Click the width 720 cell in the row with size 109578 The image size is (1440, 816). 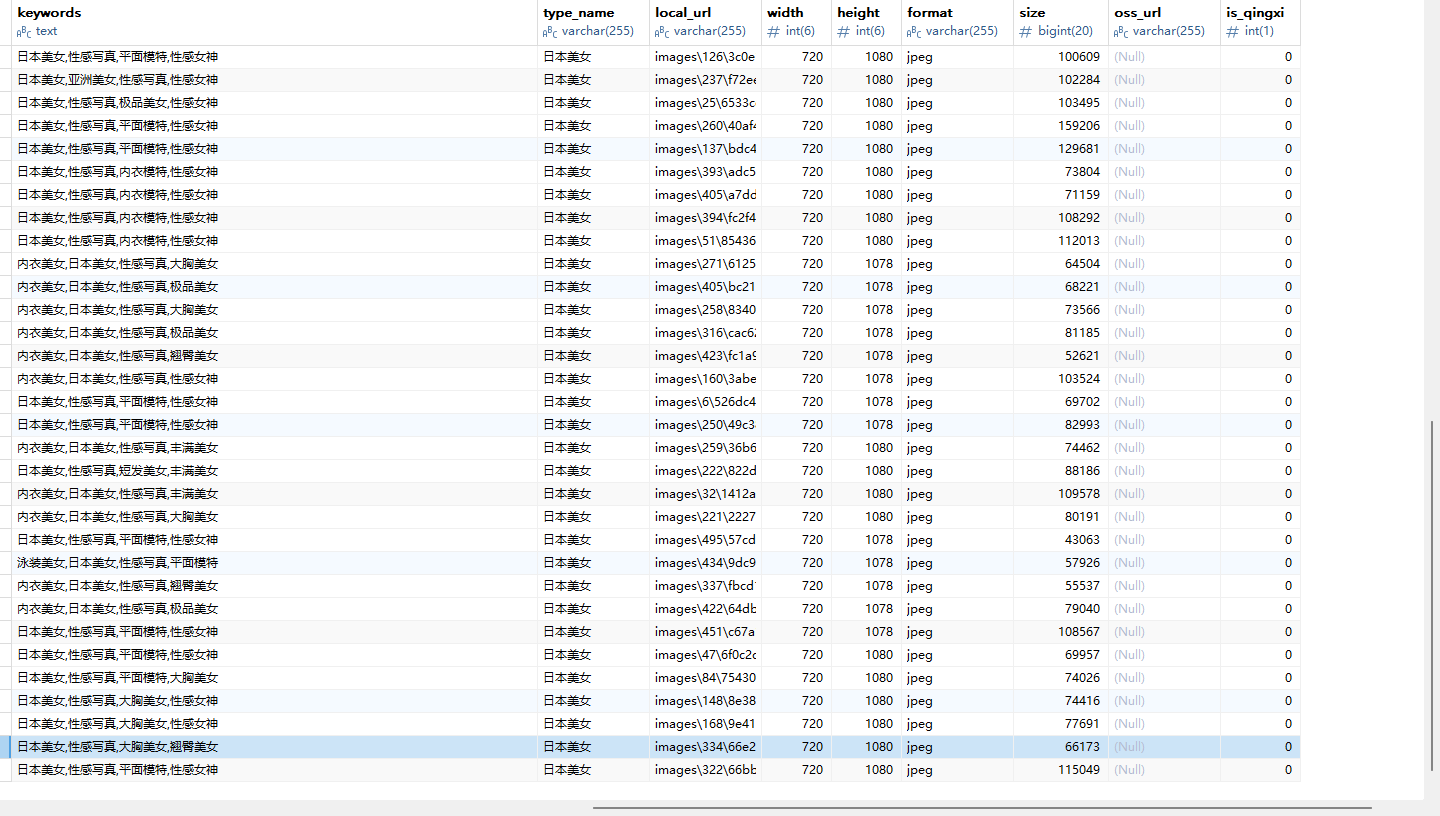click(x=797, y=494)
